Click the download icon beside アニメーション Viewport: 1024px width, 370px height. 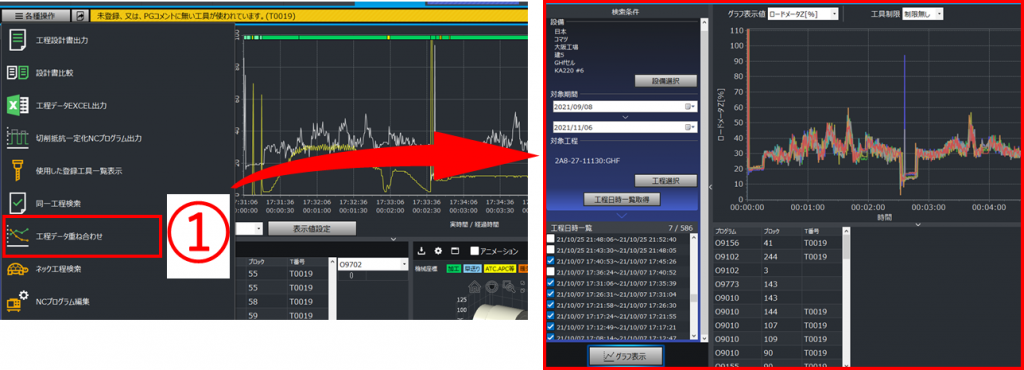point(422,251)
